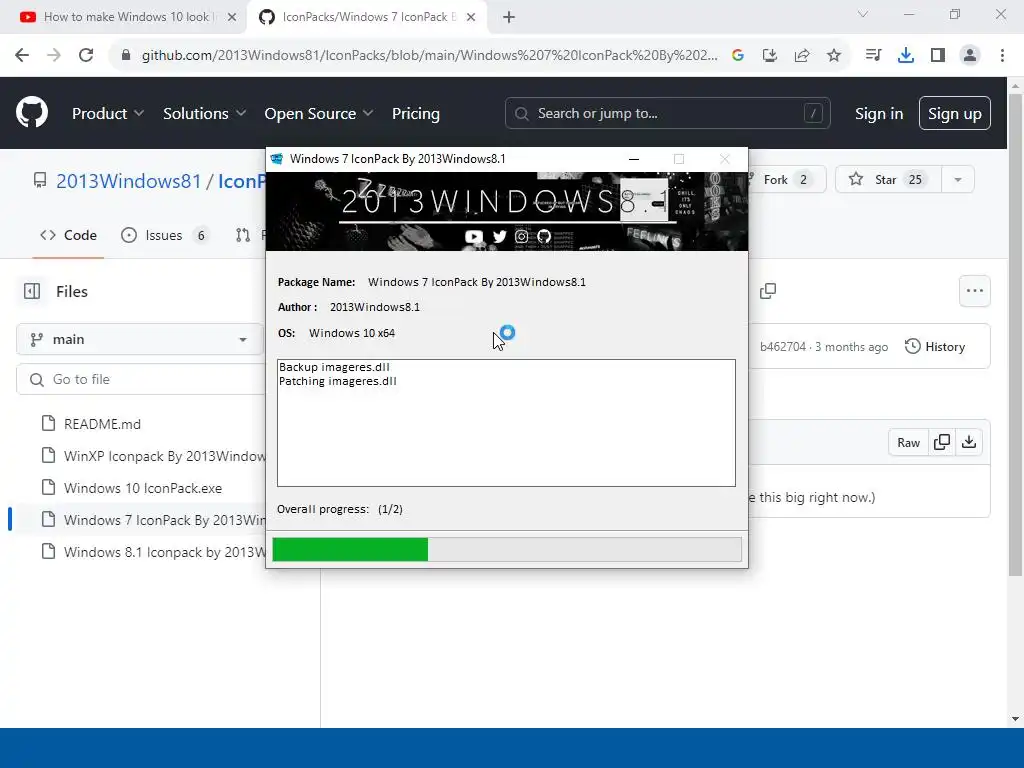Switch to the Issues tab

click(165, 235)
